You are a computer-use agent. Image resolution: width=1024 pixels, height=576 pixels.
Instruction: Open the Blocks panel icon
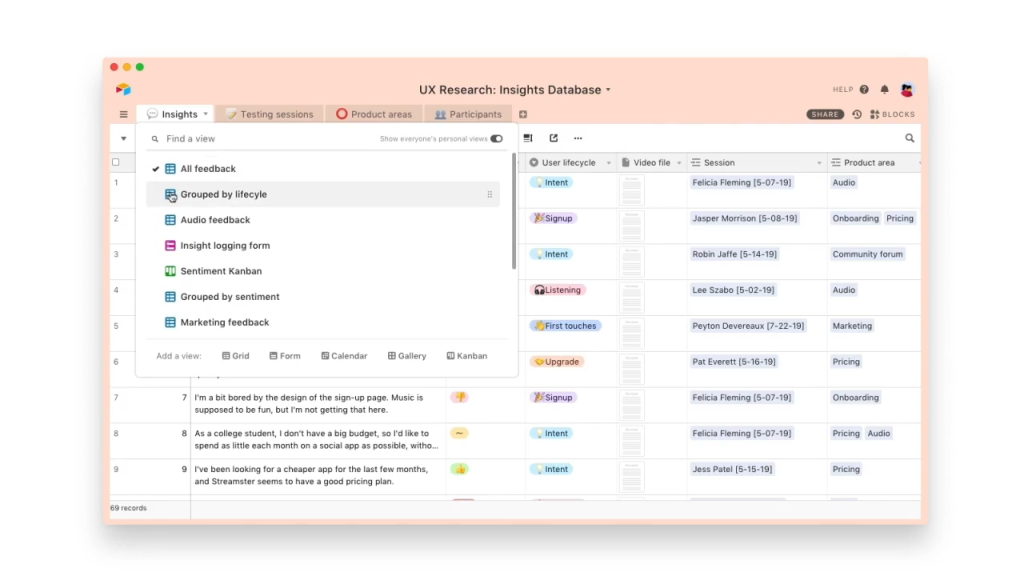tap(892, 114)
